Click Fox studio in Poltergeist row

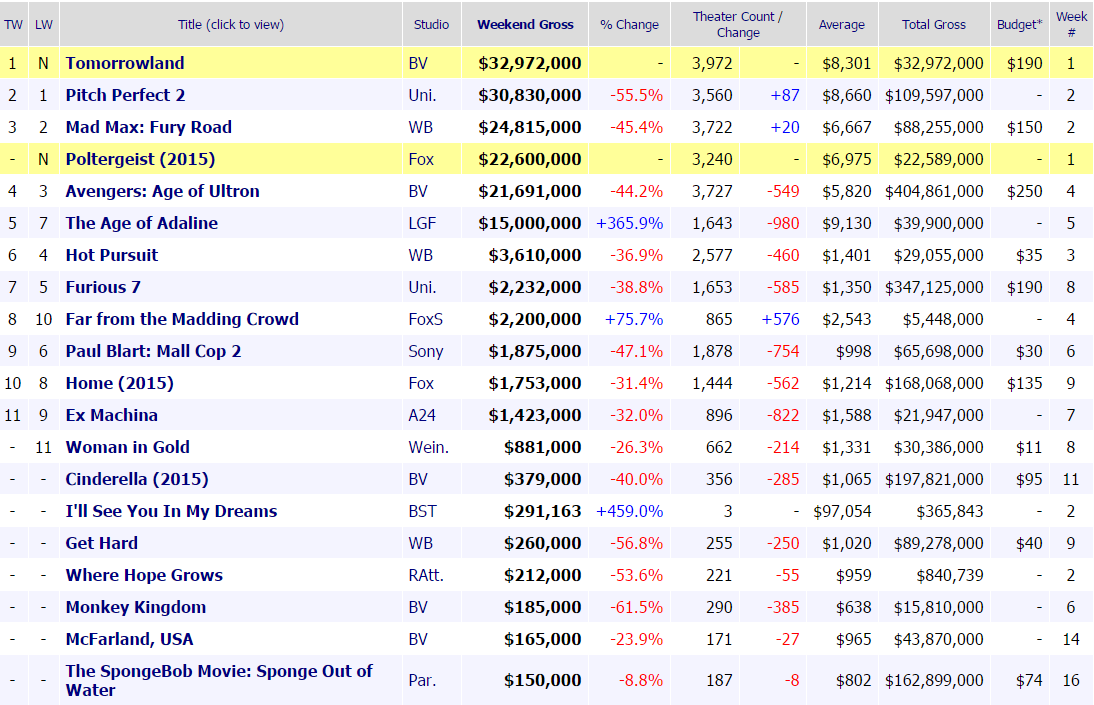tap(421, 159)
